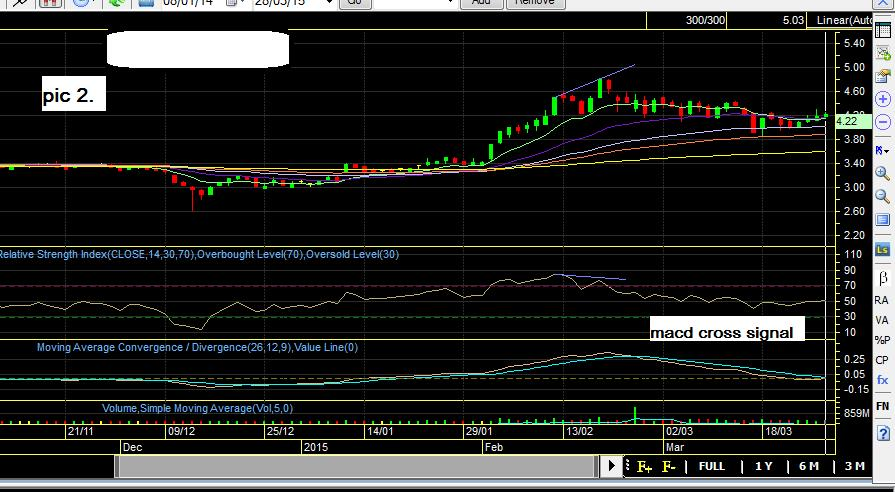Click the 21/11 date marker

80,431
